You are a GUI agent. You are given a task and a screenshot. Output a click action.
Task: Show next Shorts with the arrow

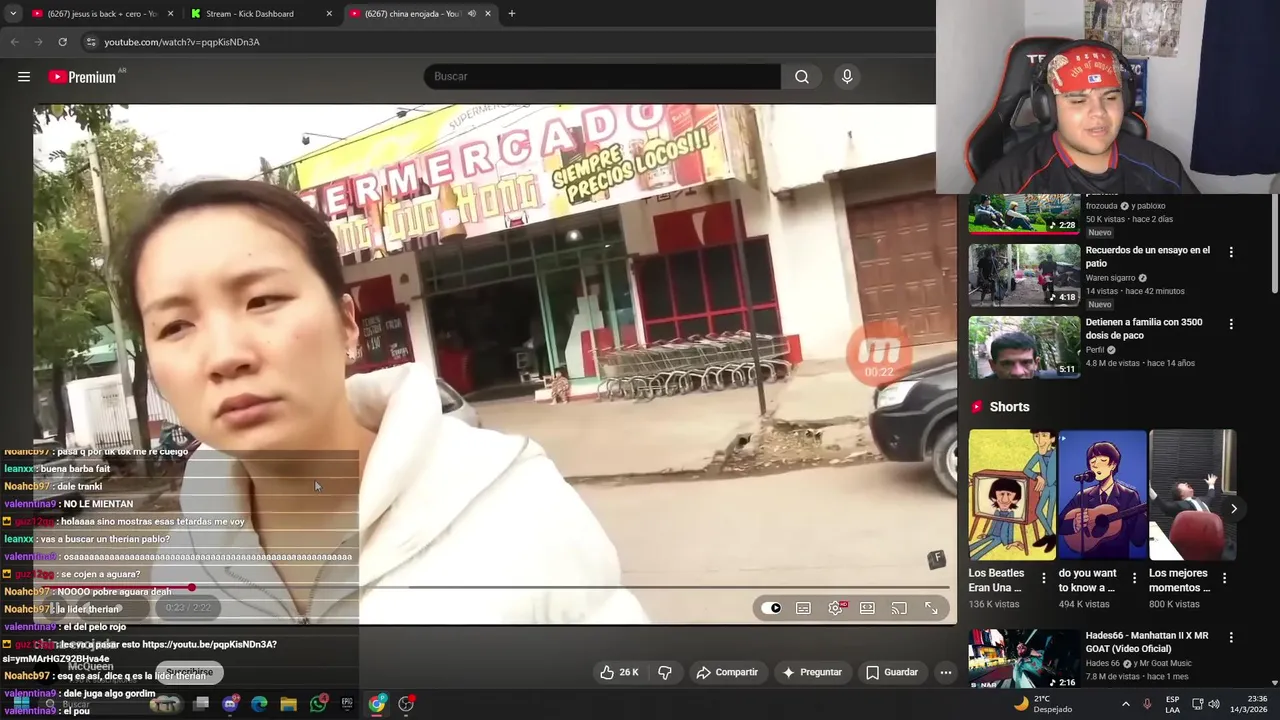pyautogui.click(x=1234, y=508)
